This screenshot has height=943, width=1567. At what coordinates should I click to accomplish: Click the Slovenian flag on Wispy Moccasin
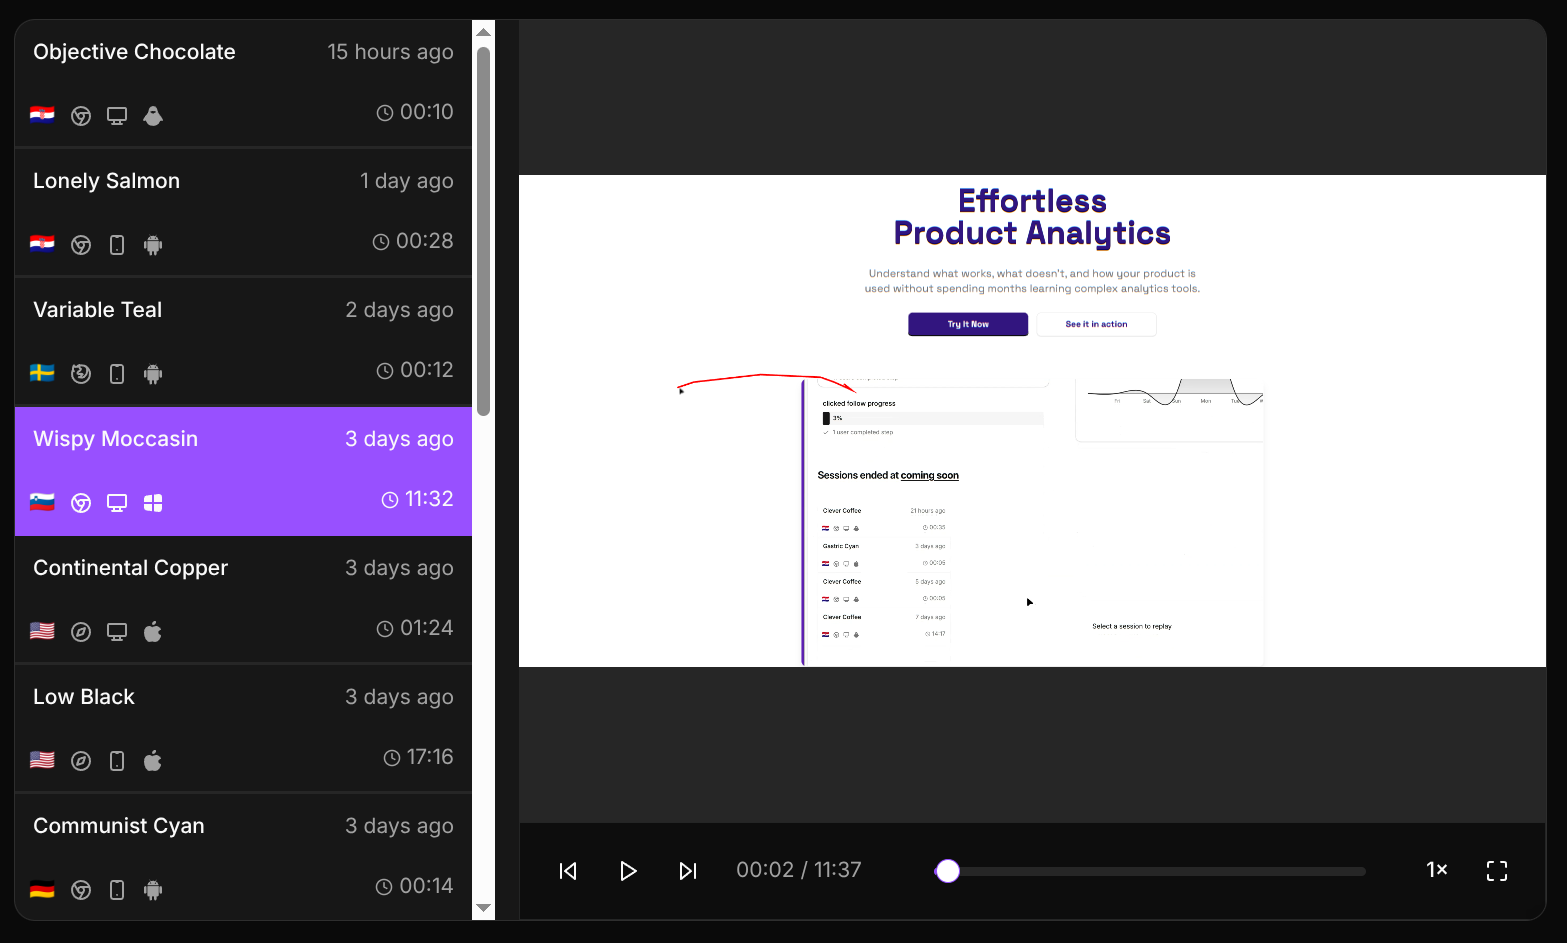coord(42,502)
